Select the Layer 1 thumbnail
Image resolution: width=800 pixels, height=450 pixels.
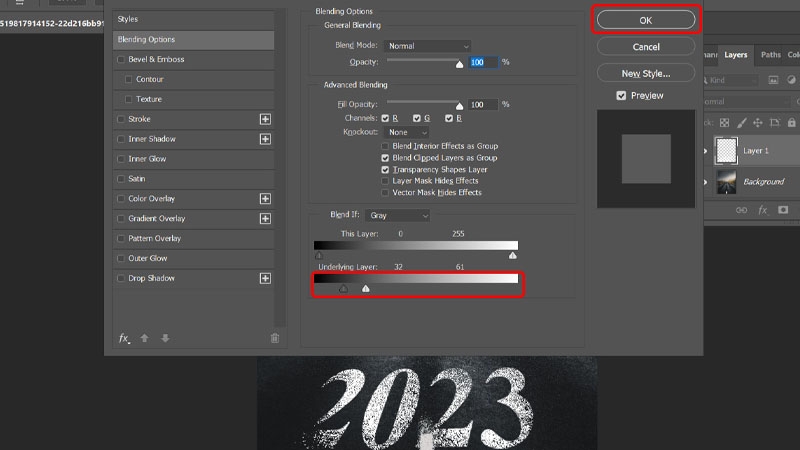(726, 151)
